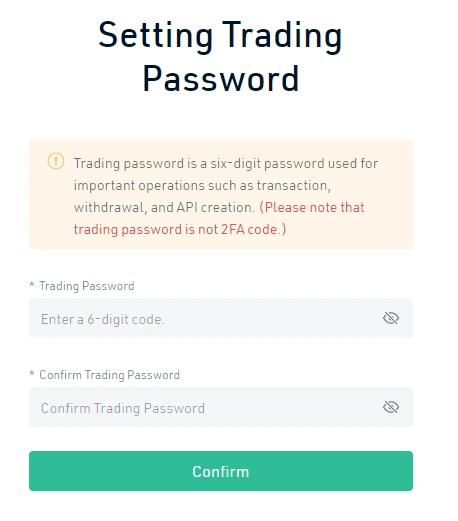Focus the Confirm Trading Password input box
The image size is (458, 521).
221,407
